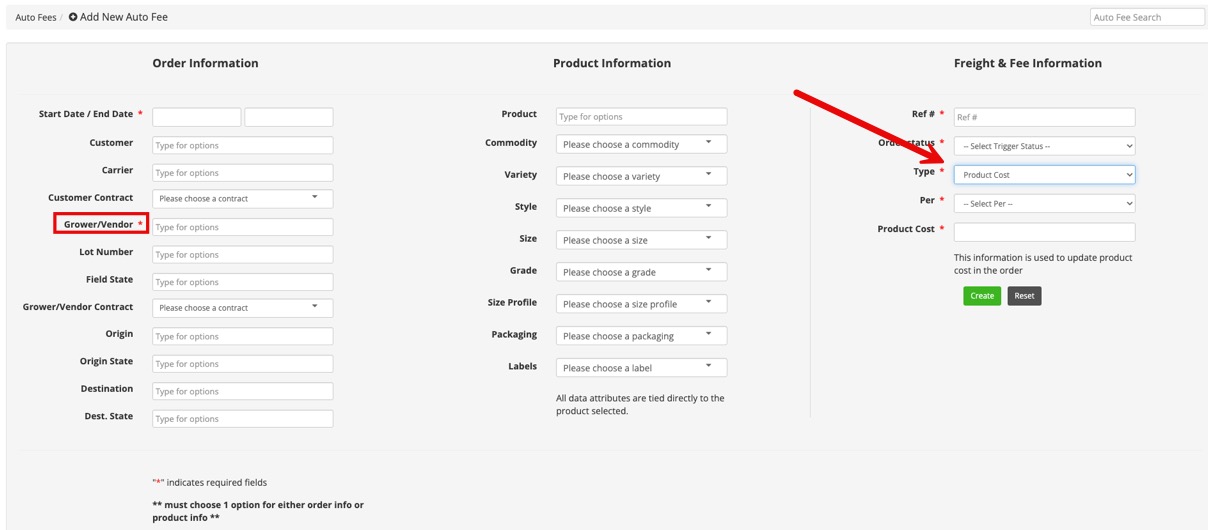Open the Commodity dropdown
1208x530 pixels.
point(641,144)
